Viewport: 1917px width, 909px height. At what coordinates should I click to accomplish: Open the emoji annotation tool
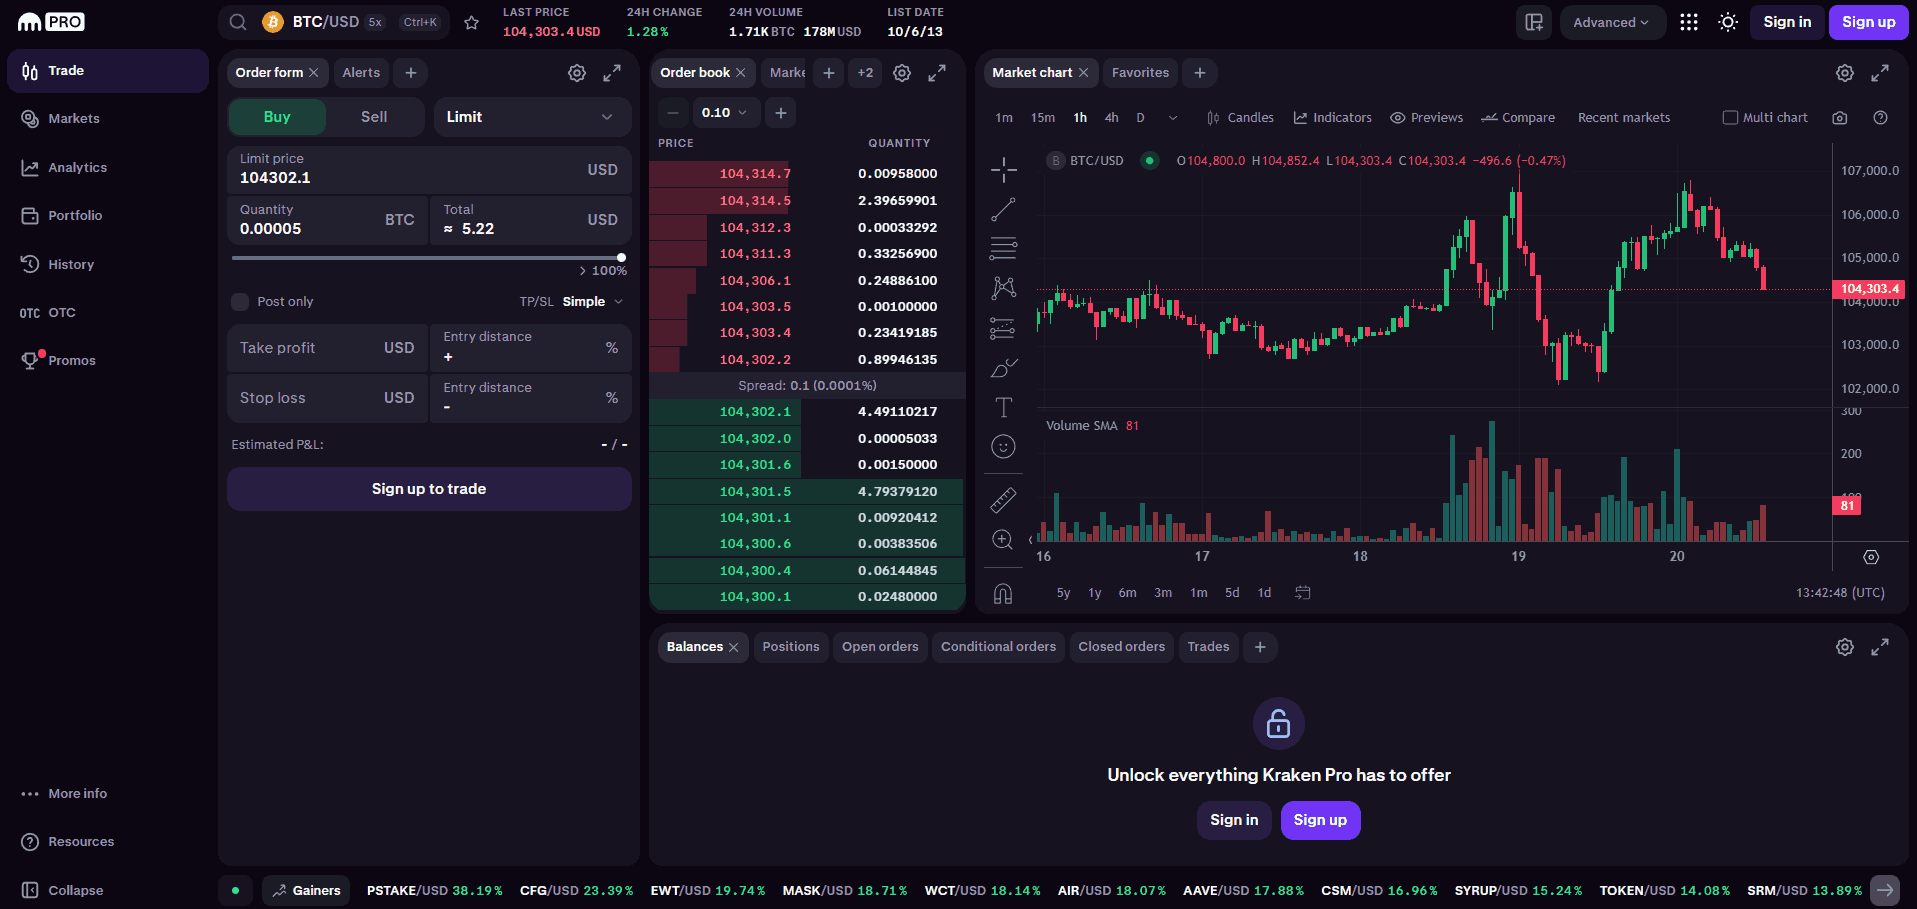click(x=1003, y=446)
